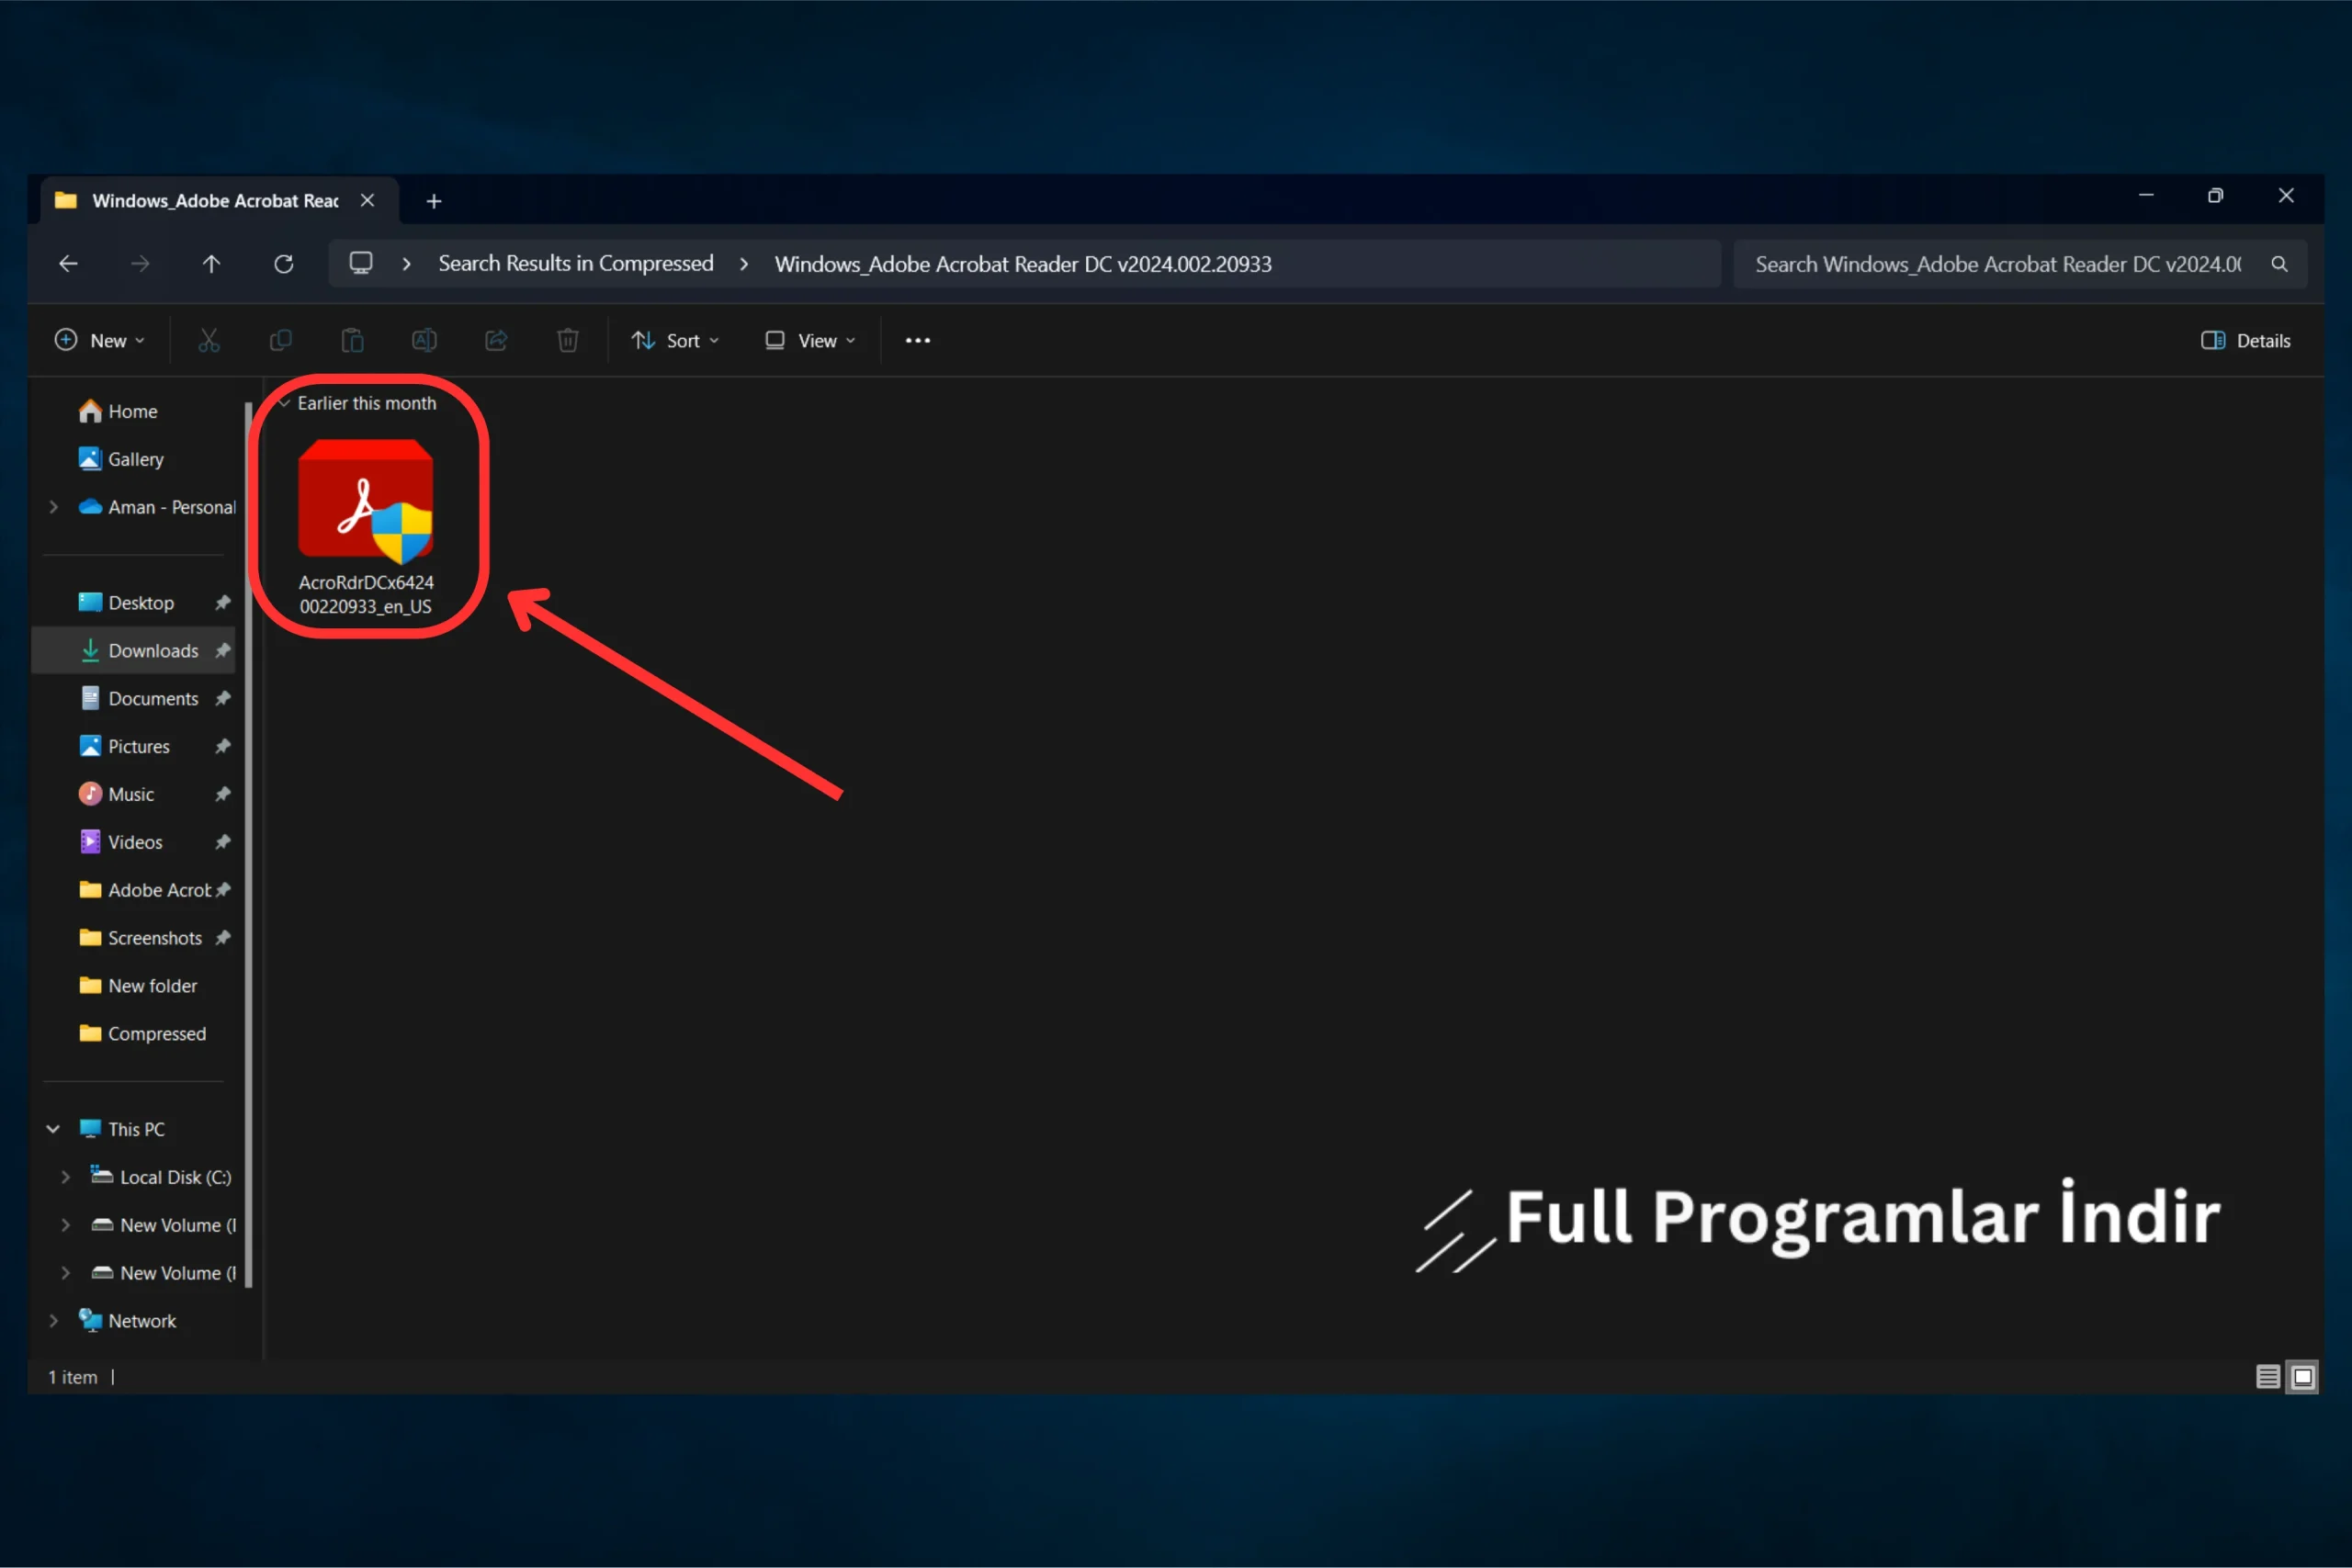The image size is (2352, 1568).
Task: Unpin Downloads from Quick access
Action: pyautogui.click(x=223, y=651)
